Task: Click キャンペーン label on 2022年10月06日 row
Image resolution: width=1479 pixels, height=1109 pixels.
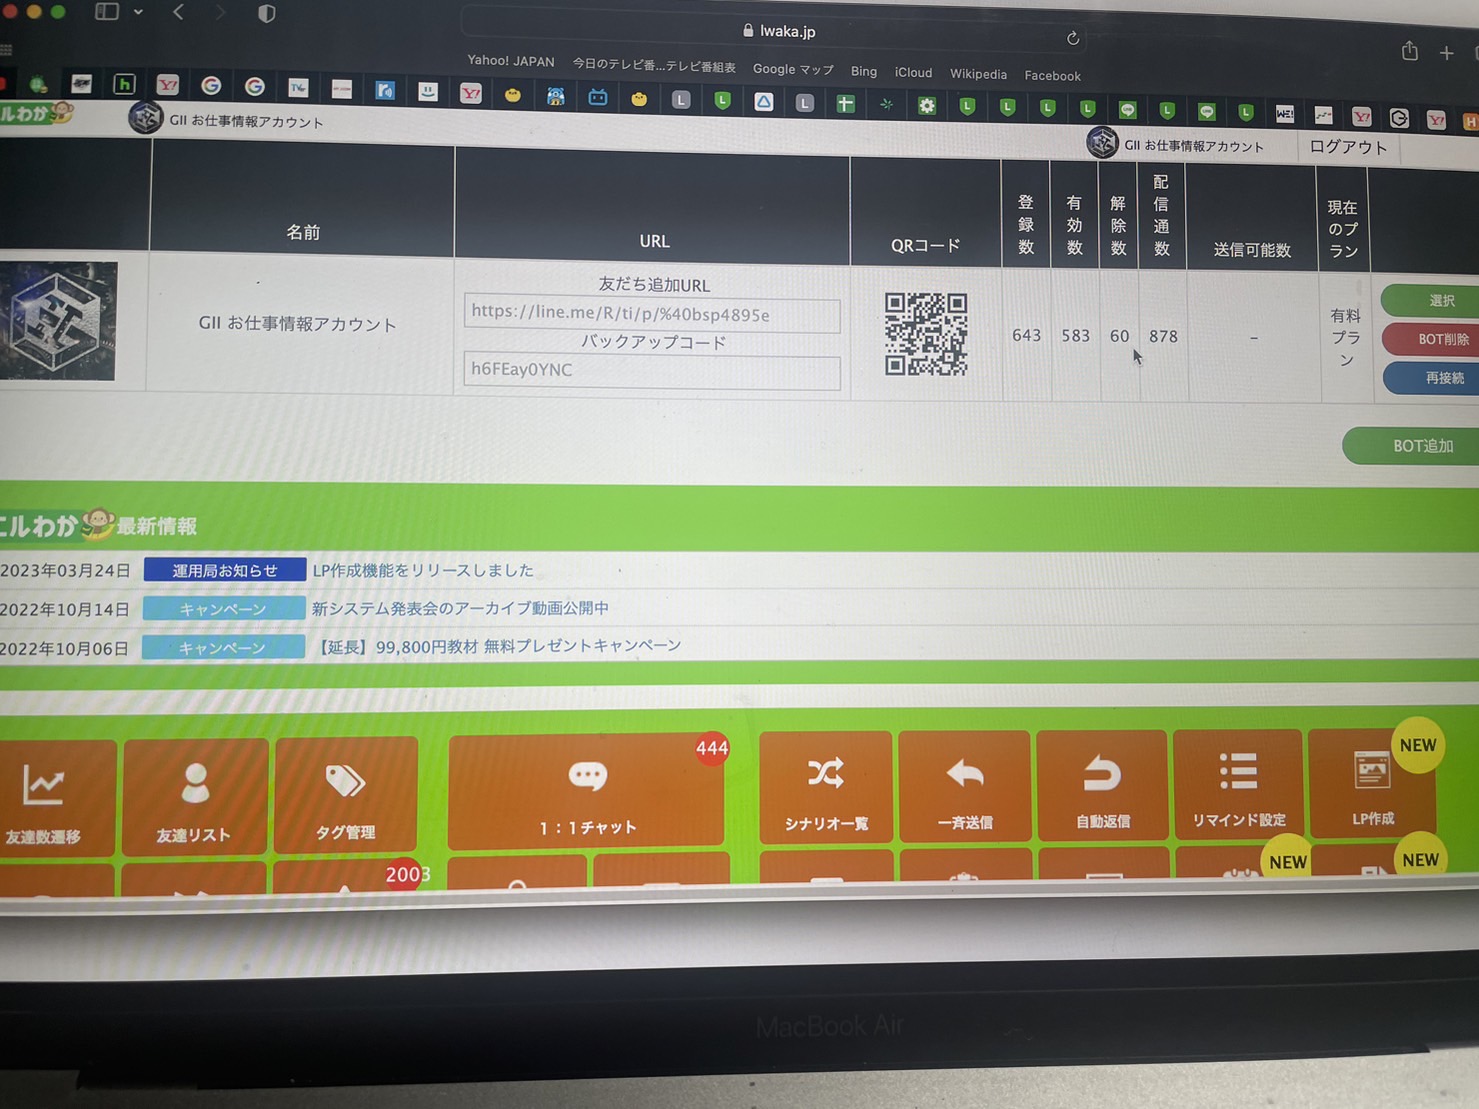Action: [x=222, y=648]
